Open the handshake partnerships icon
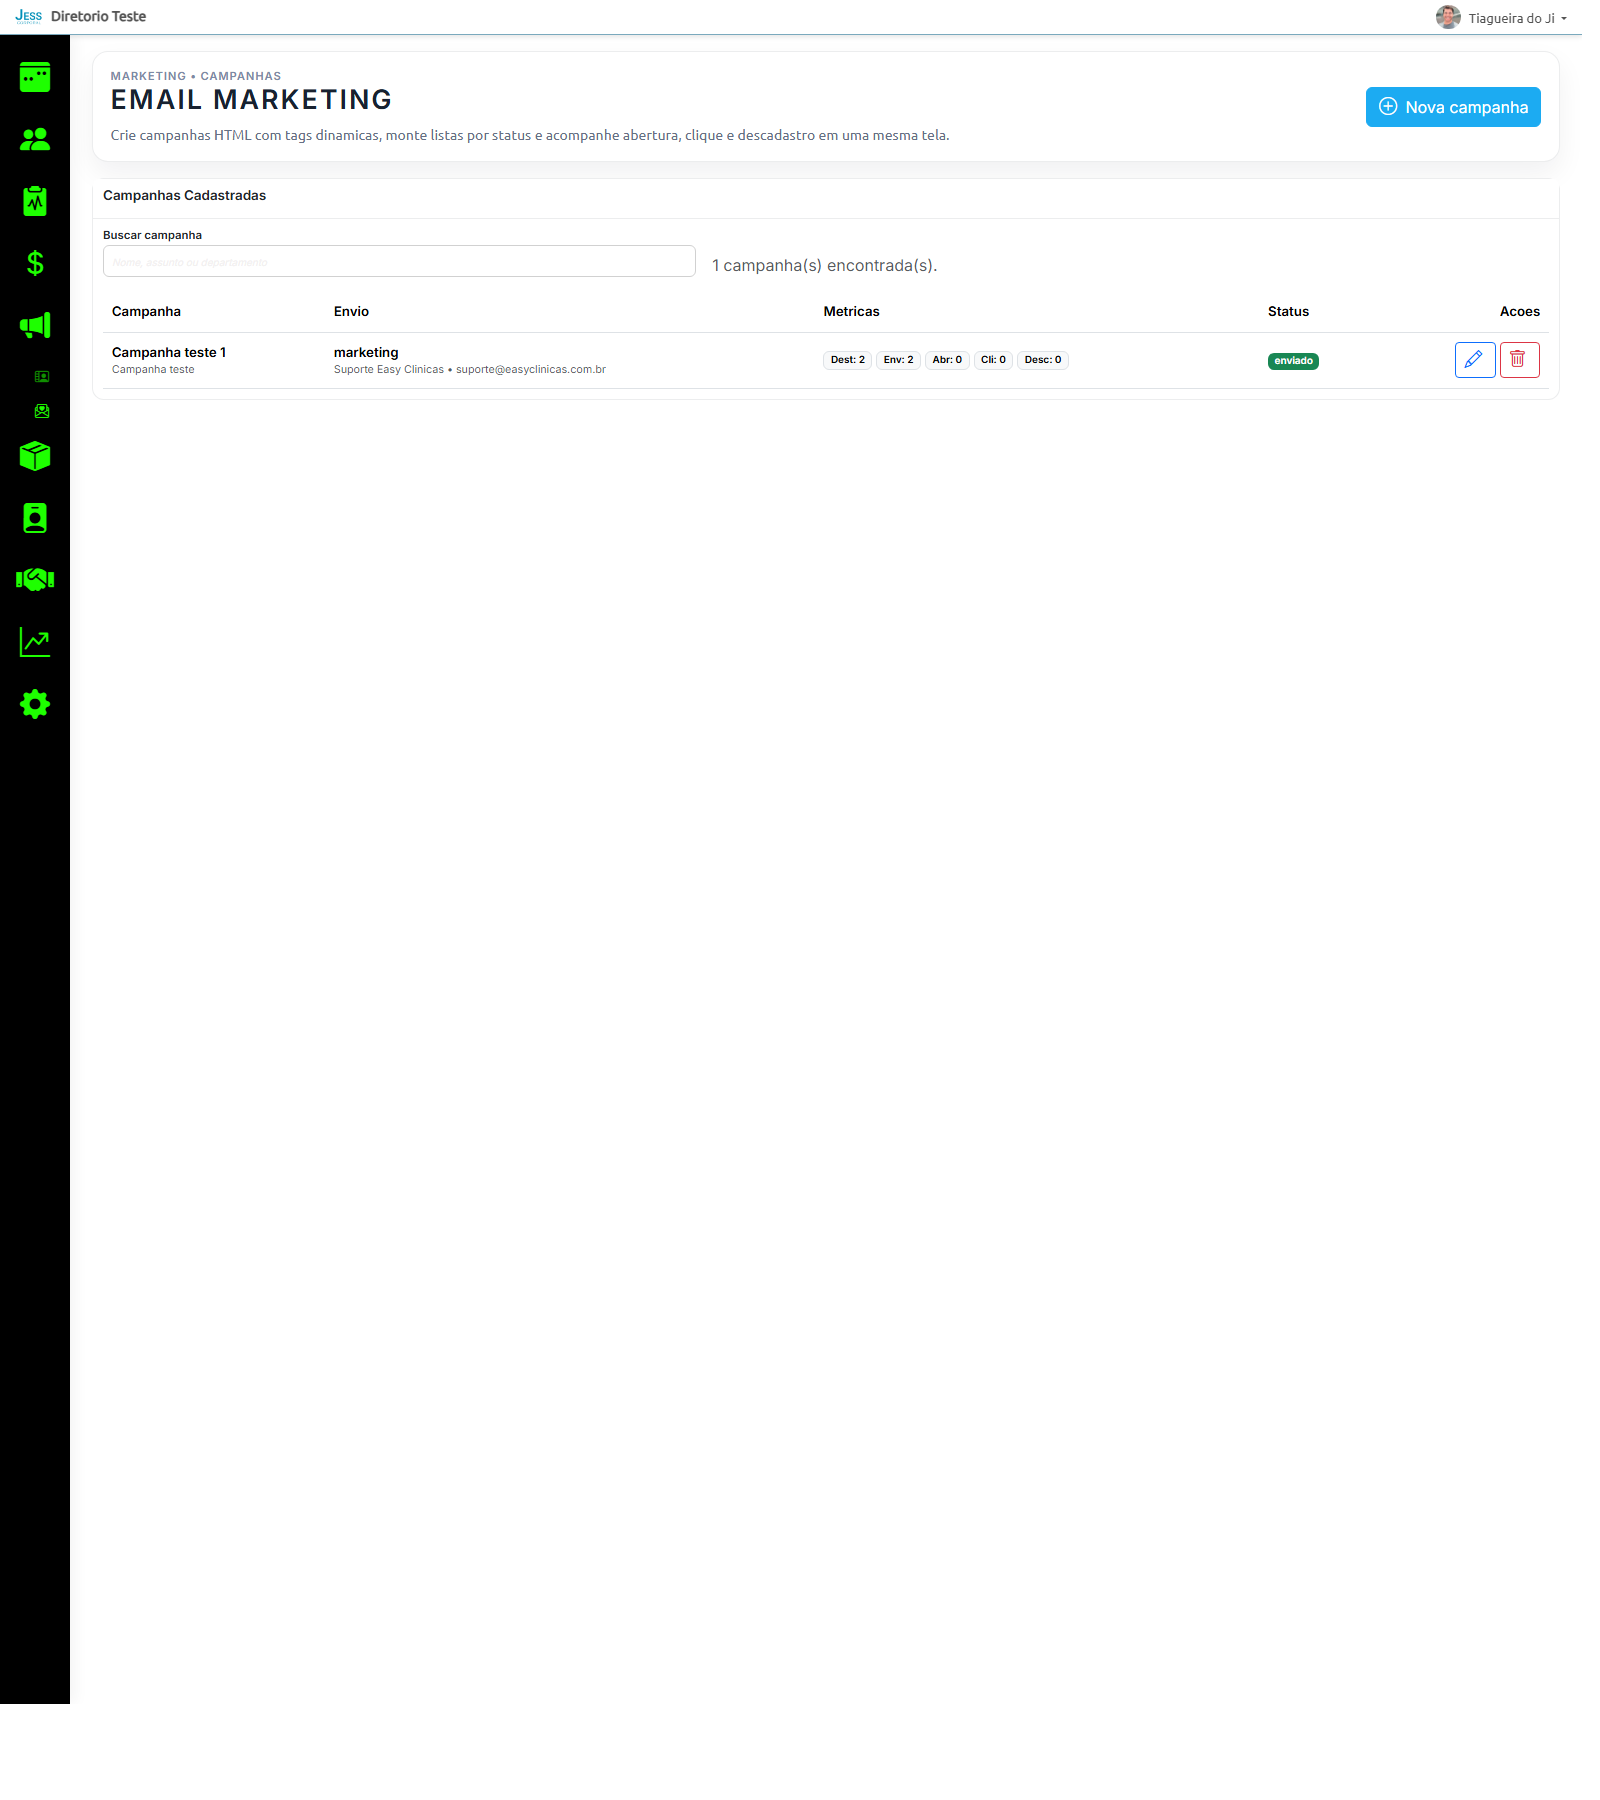The width and height of the screenshot is (1600, 1800). coord(35,580)
